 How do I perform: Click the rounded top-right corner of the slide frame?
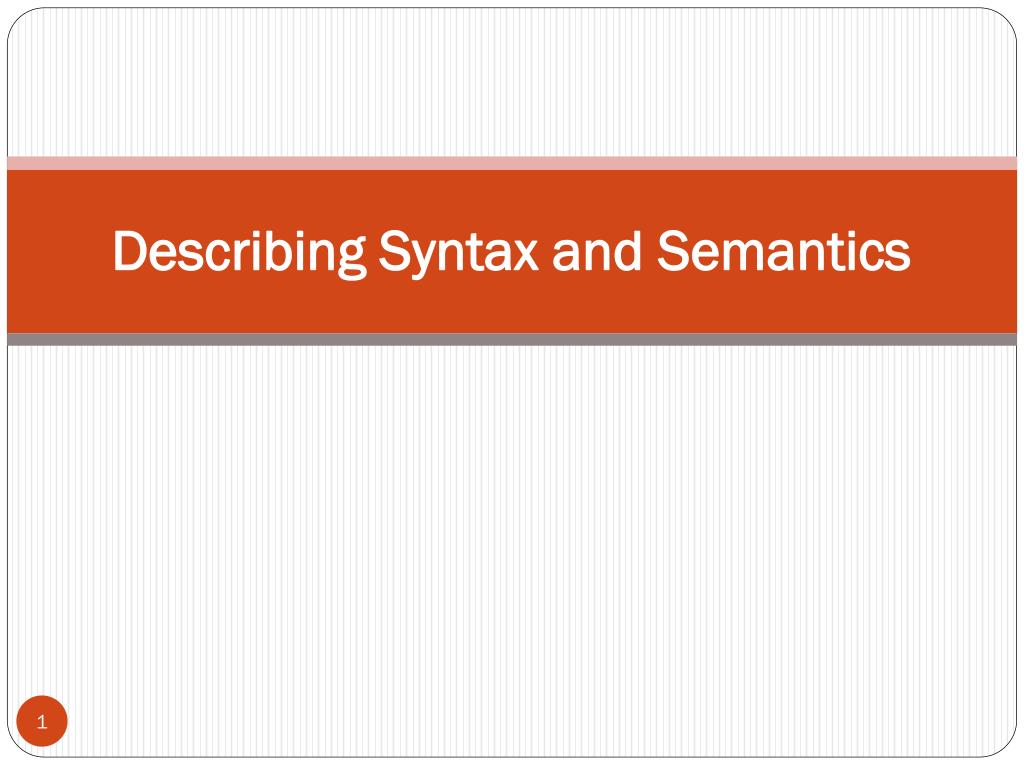coord(1004,20)
